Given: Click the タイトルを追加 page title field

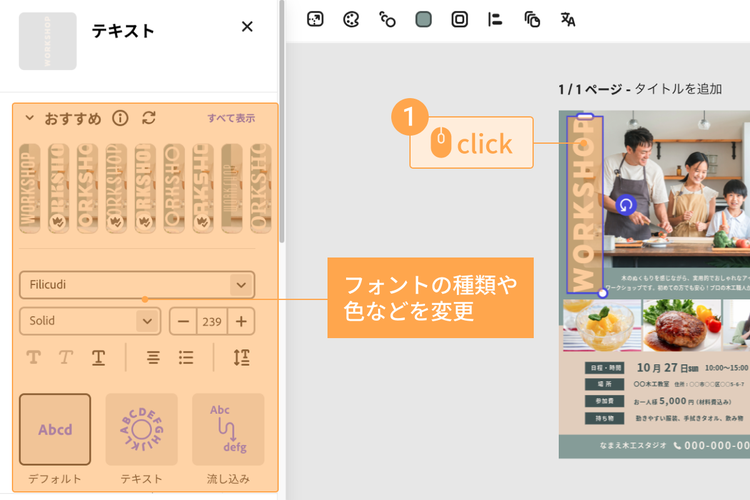Looking at the screenshot, I should point(678,89).
